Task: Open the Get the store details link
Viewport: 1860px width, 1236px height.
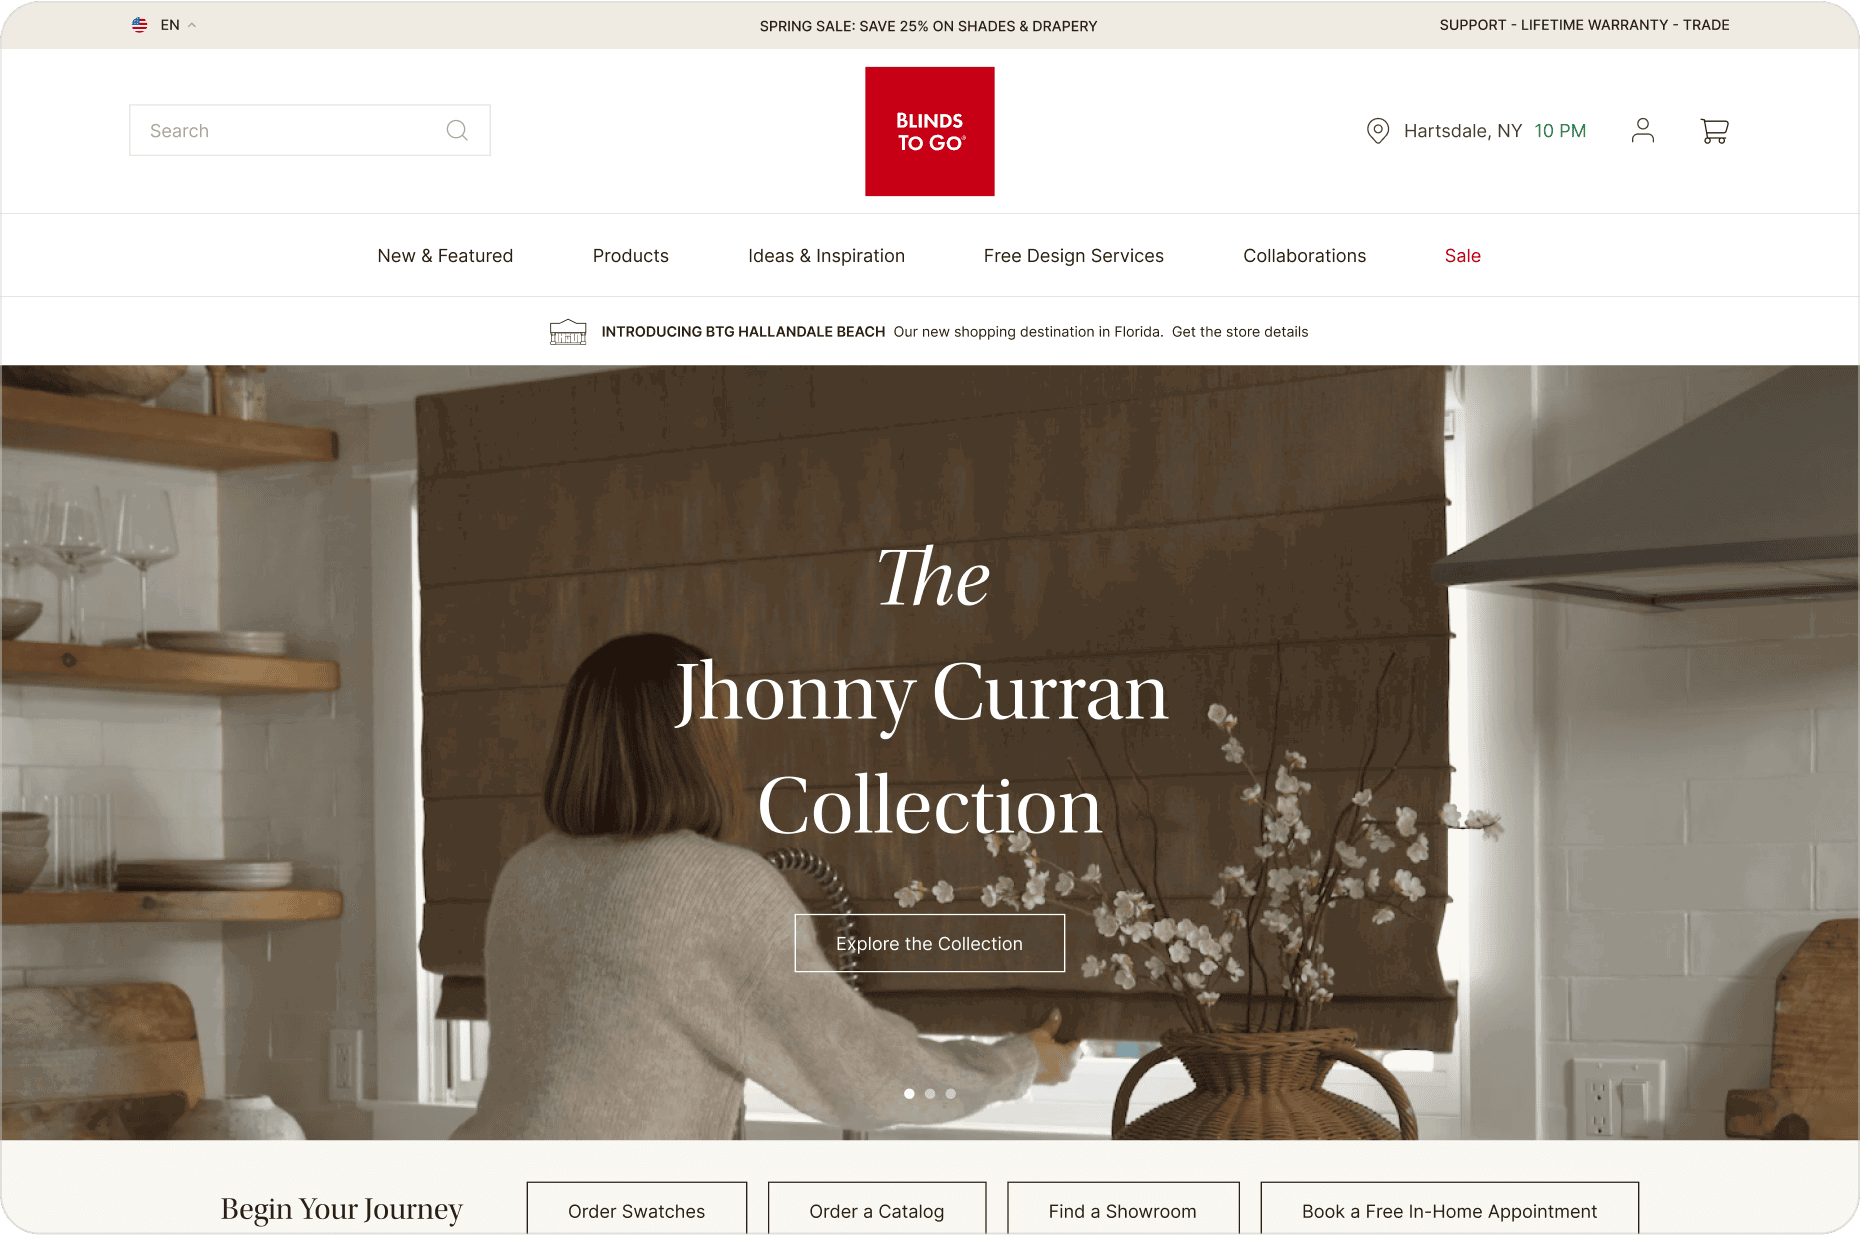Action: [x=1240, y=332]
